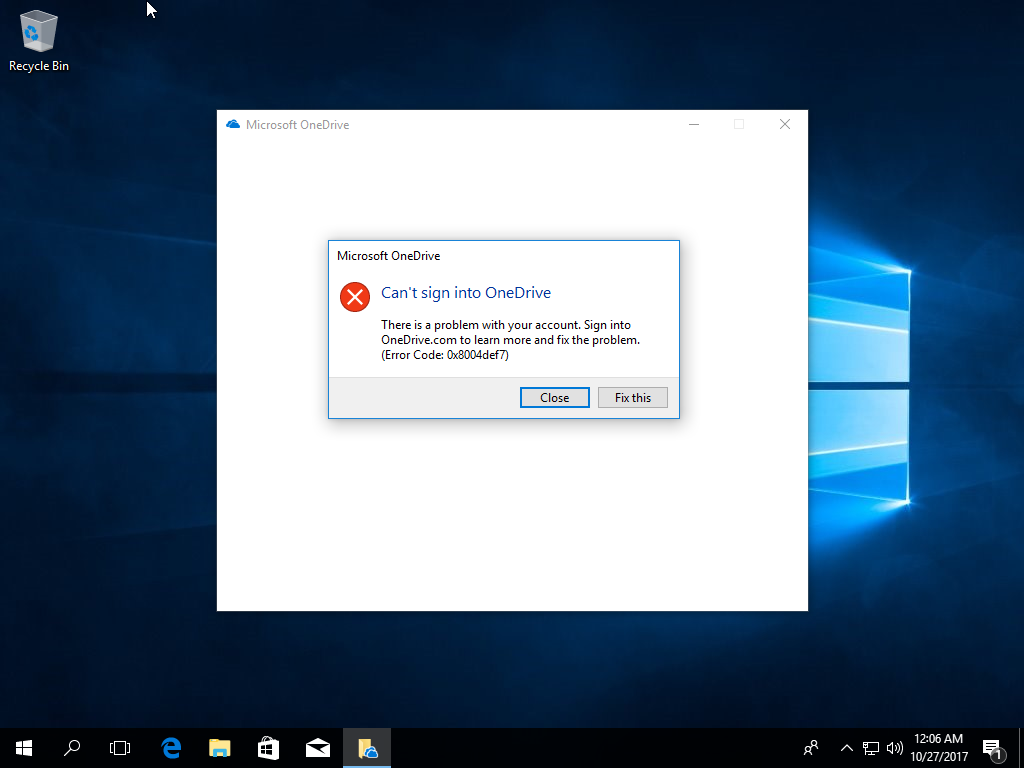The width and height of the screenshot is (1024, 768).
Task: Minimize the Microsoft OneDrive window
Action: click(694, 124)
